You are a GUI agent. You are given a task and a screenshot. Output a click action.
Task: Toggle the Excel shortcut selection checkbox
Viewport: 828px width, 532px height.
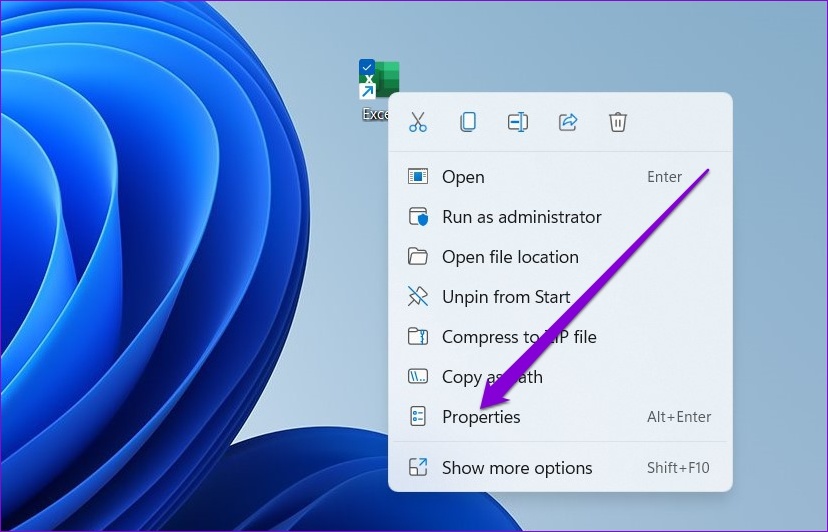[x=367, y=67]
